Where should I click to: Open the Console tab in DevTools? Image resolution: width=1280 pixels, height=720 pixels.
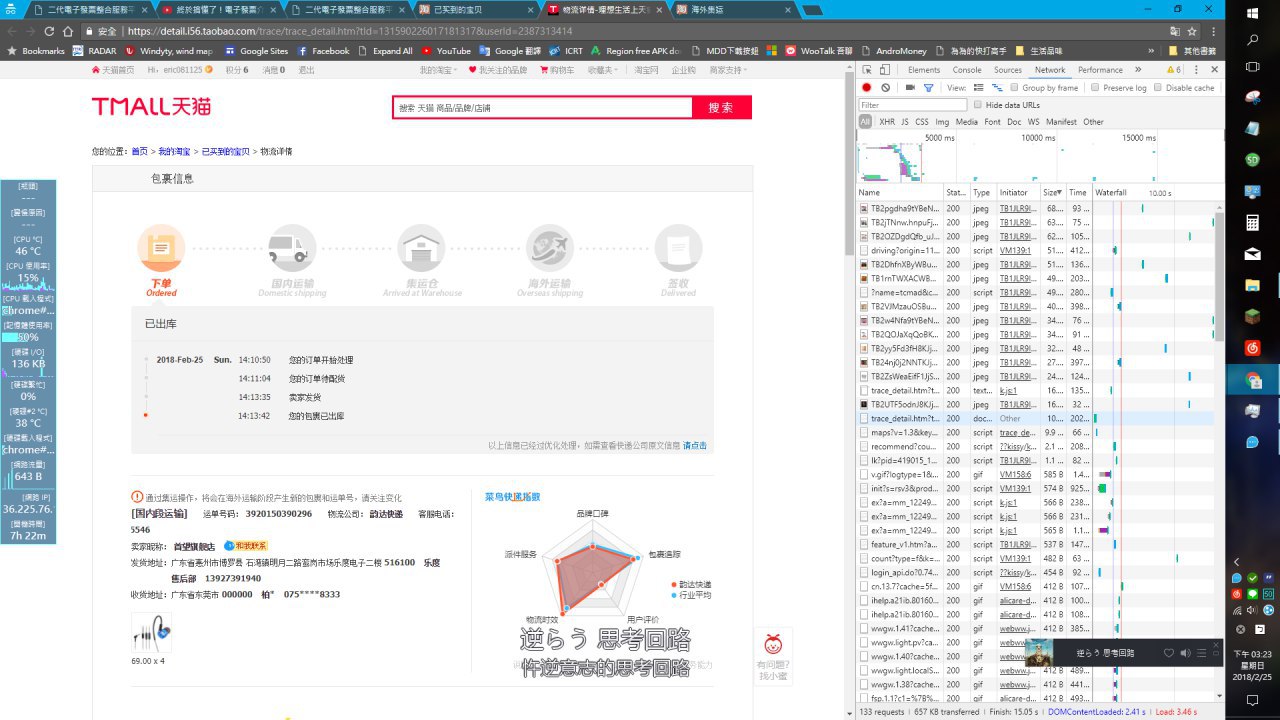point(967,70)
